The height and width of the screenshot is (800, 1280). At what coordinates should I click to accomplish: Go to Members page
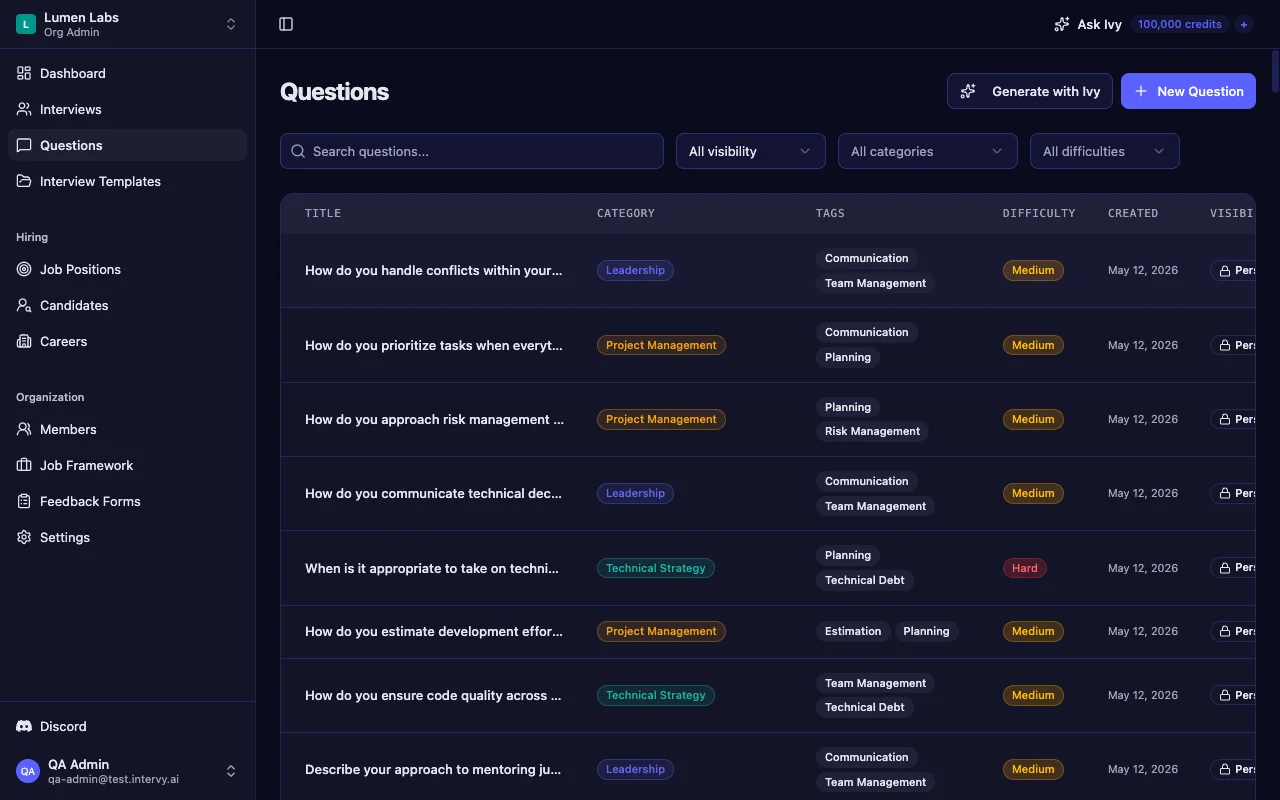(127, 429)
